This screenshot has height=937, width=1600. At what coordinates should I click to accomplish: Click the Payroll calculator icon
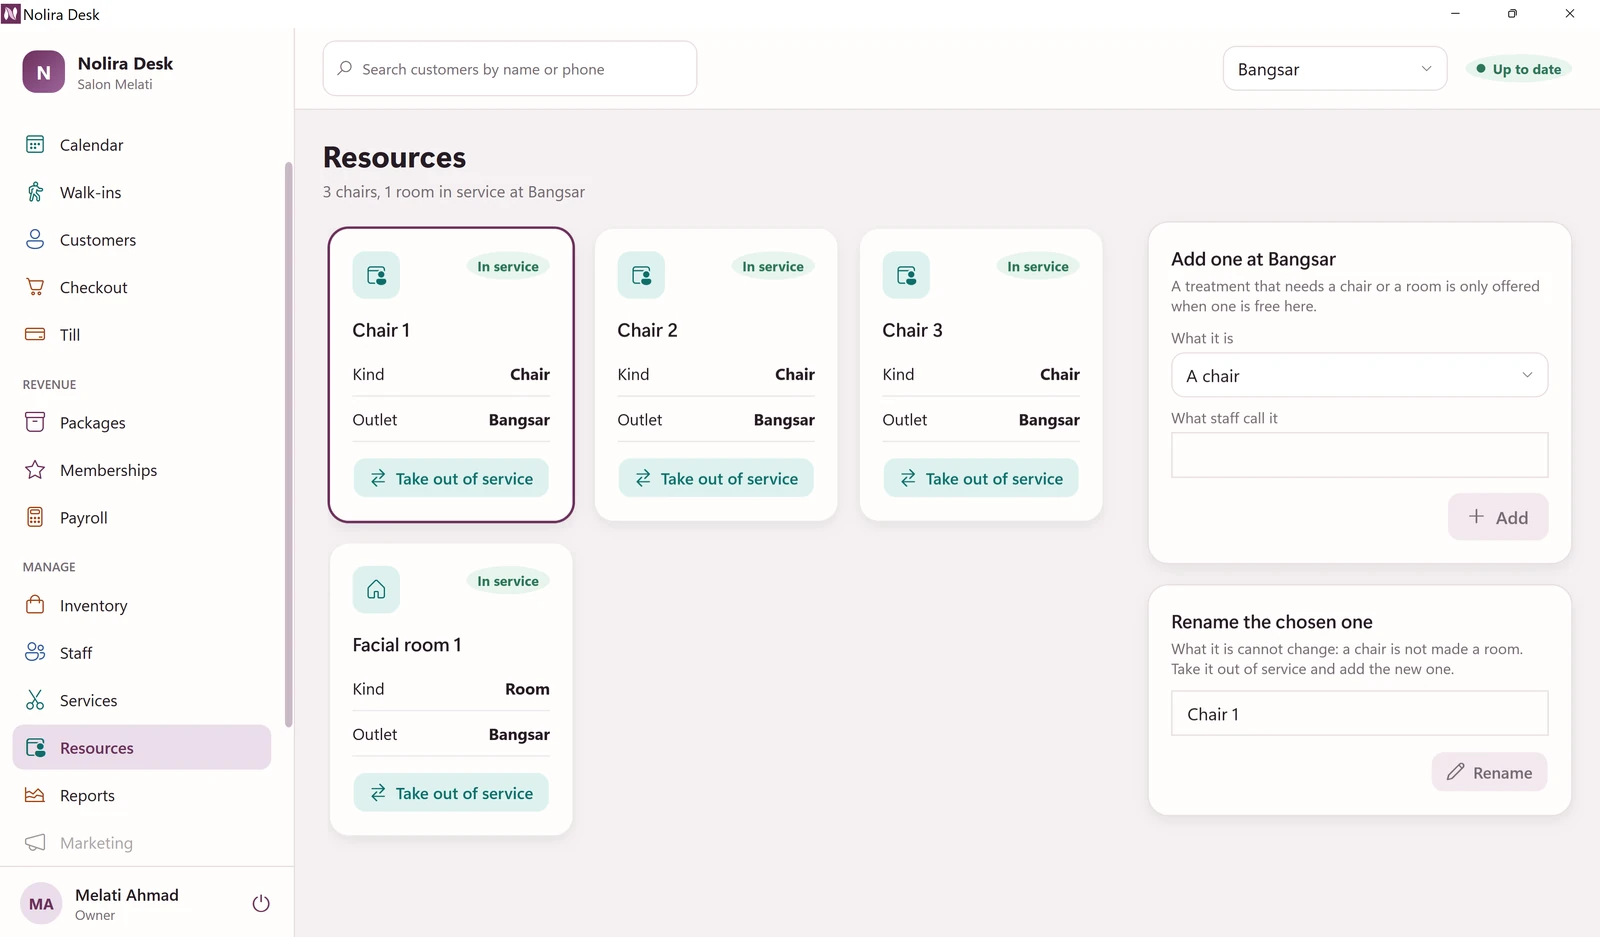click(35, 517)
